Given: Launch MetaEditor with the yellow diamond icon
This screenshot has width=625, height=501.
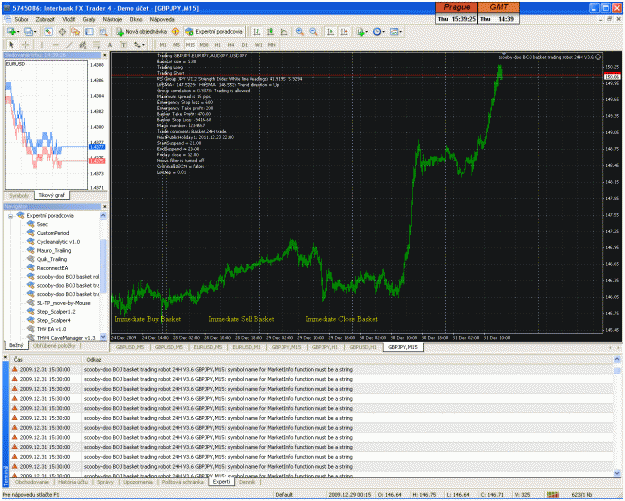Looking at the screenshot, I should pyautogui.click(x=175, y=31).
